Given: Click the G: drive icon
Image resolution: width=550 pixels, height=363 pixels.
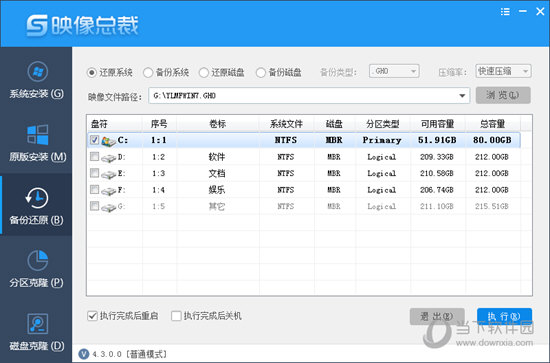Looking at the screenshot, I should point(108,207).
